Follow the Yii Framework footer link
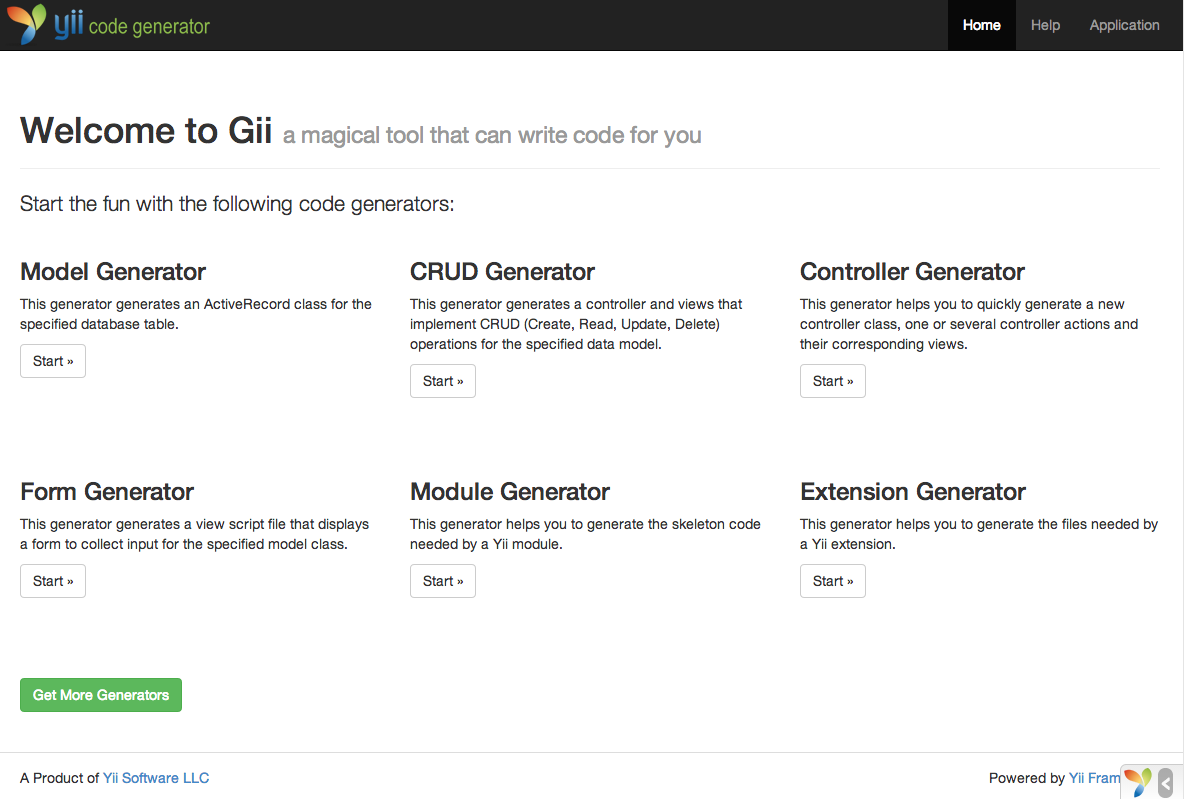The image size is (1184, 799). pos(1094,778)
